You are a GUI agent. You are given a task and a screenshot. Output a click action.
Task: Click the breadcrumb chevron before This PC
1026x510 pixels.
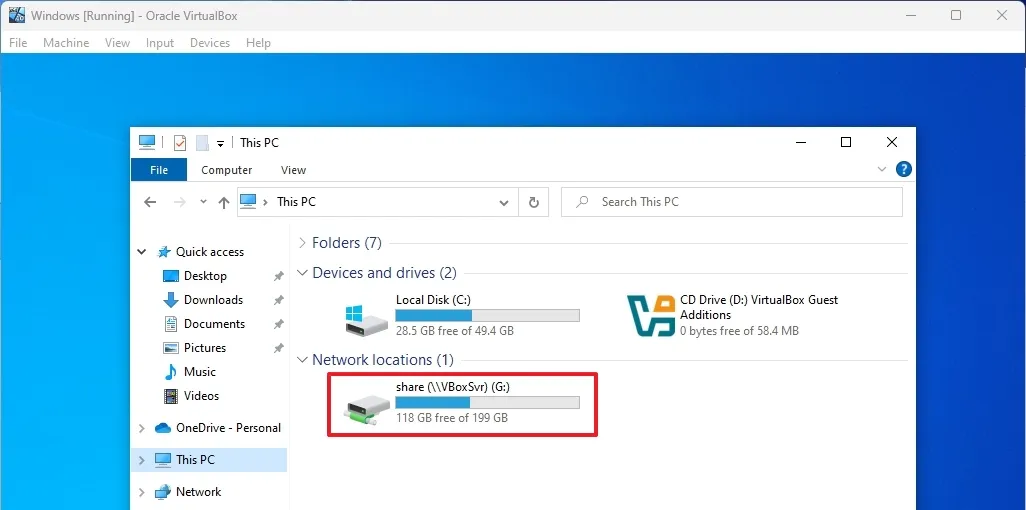point(265,202)
